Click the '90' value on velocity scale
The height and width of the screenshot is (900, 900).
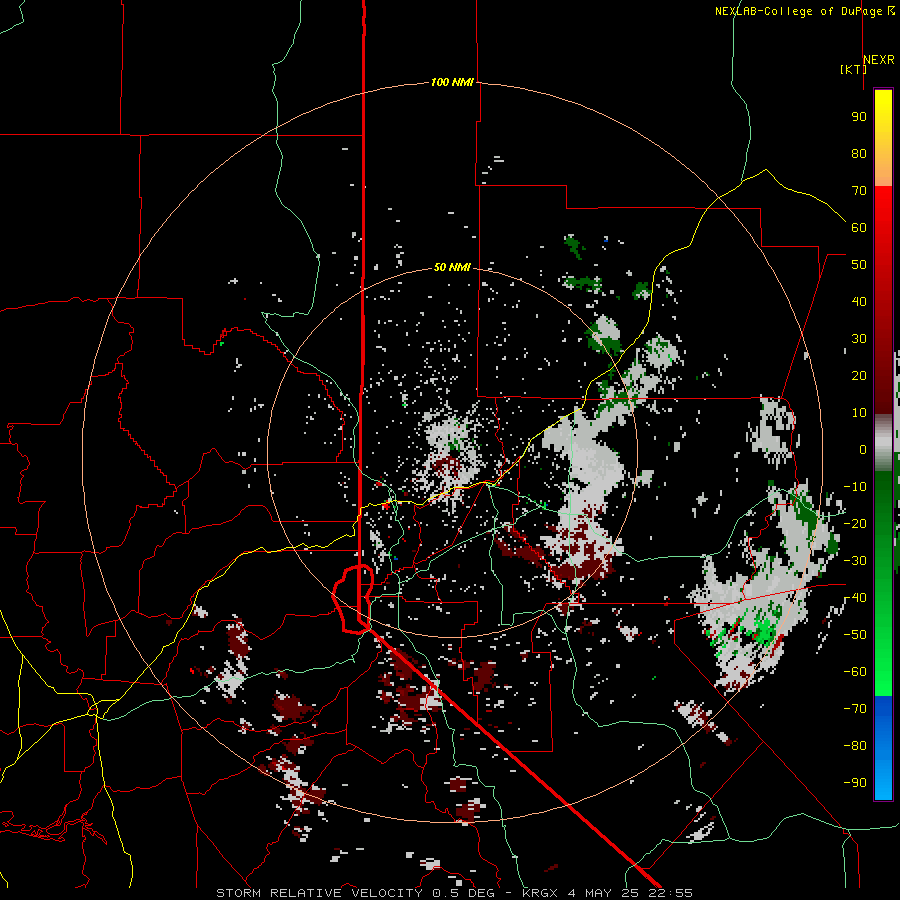click(x=859, y=117)
